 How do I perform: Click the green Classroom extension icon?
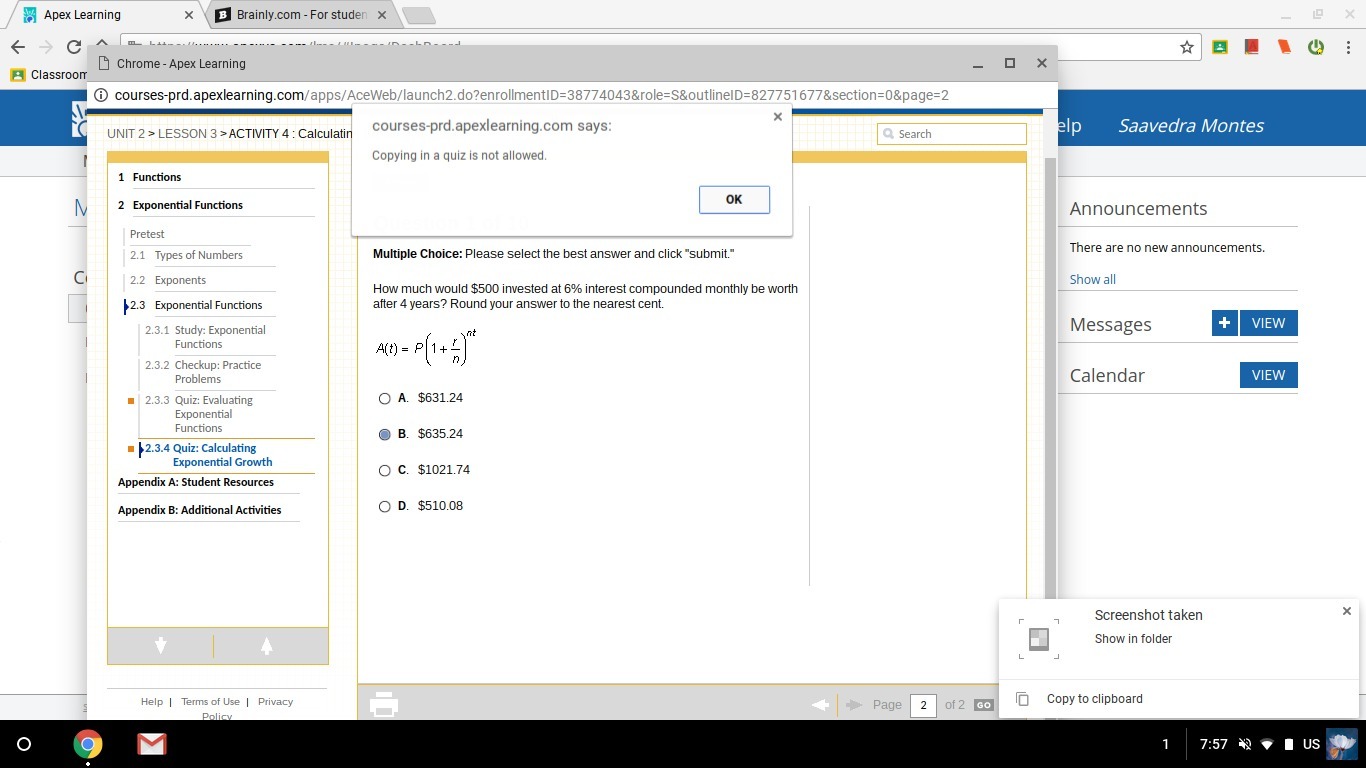click(1220, 47)
